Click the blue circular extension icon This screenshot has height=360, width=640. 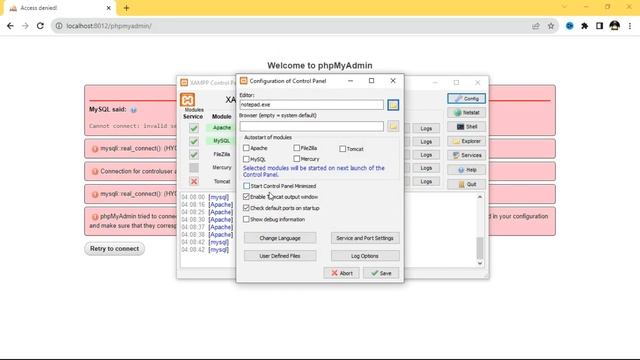[569, 26]
